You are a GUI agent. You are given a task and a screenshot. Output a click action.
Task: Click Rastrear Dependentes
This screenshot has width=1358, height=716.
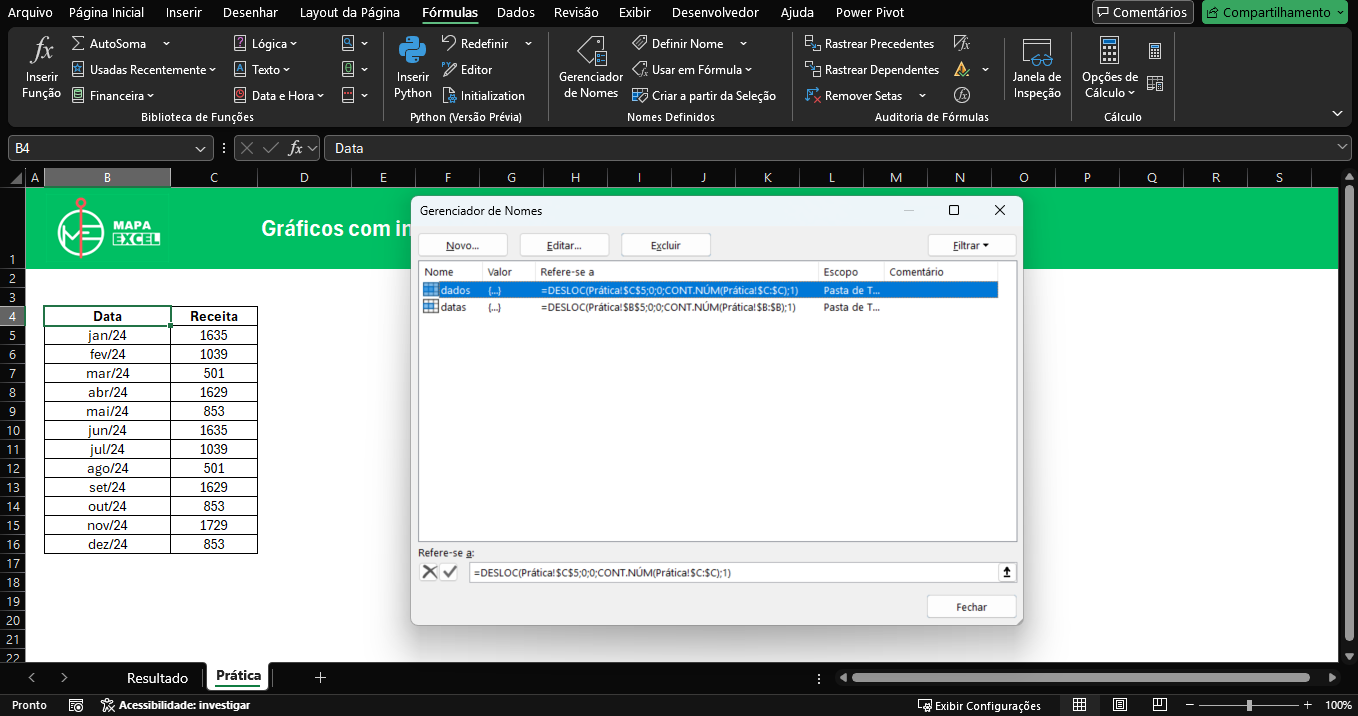[872, 70]
